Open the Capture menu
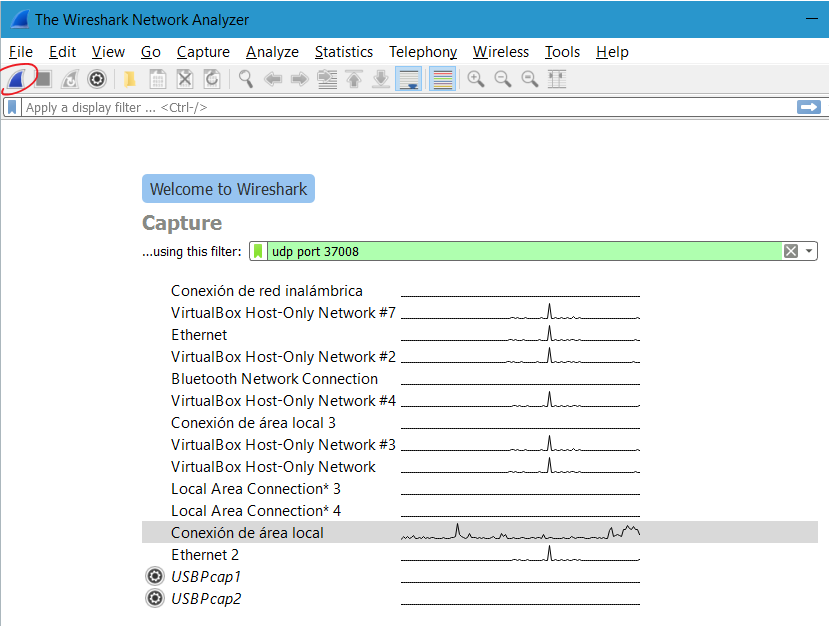Screen dimensions: 829x626 [204, 52]
